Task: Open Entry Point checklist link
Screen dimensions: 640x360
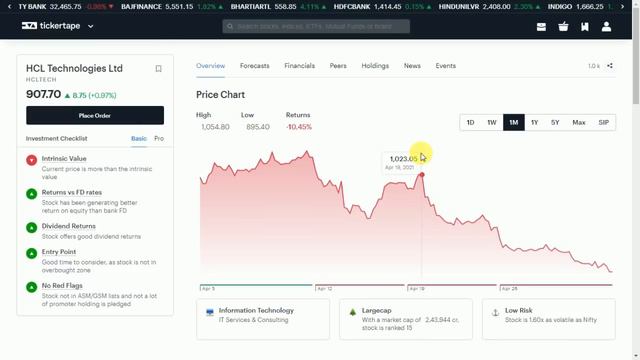Action: 59,252
